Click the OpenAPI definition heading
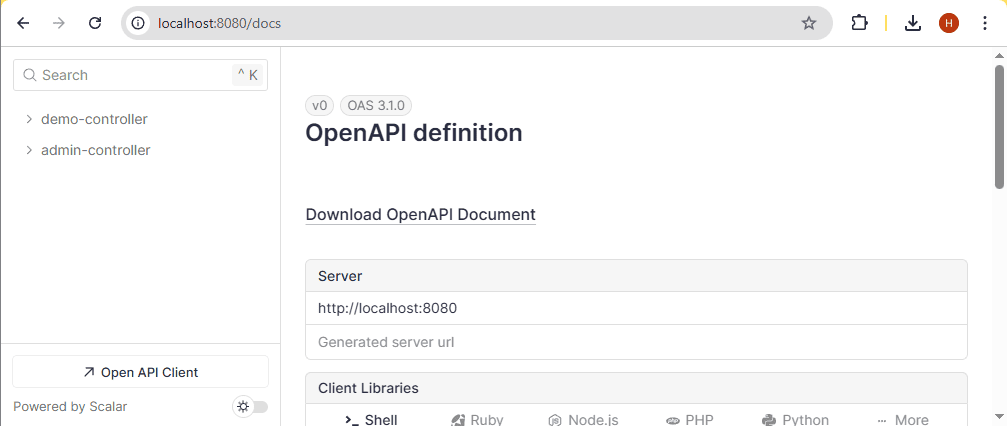This screenshot has width=1007, height=426. [414, 132]
